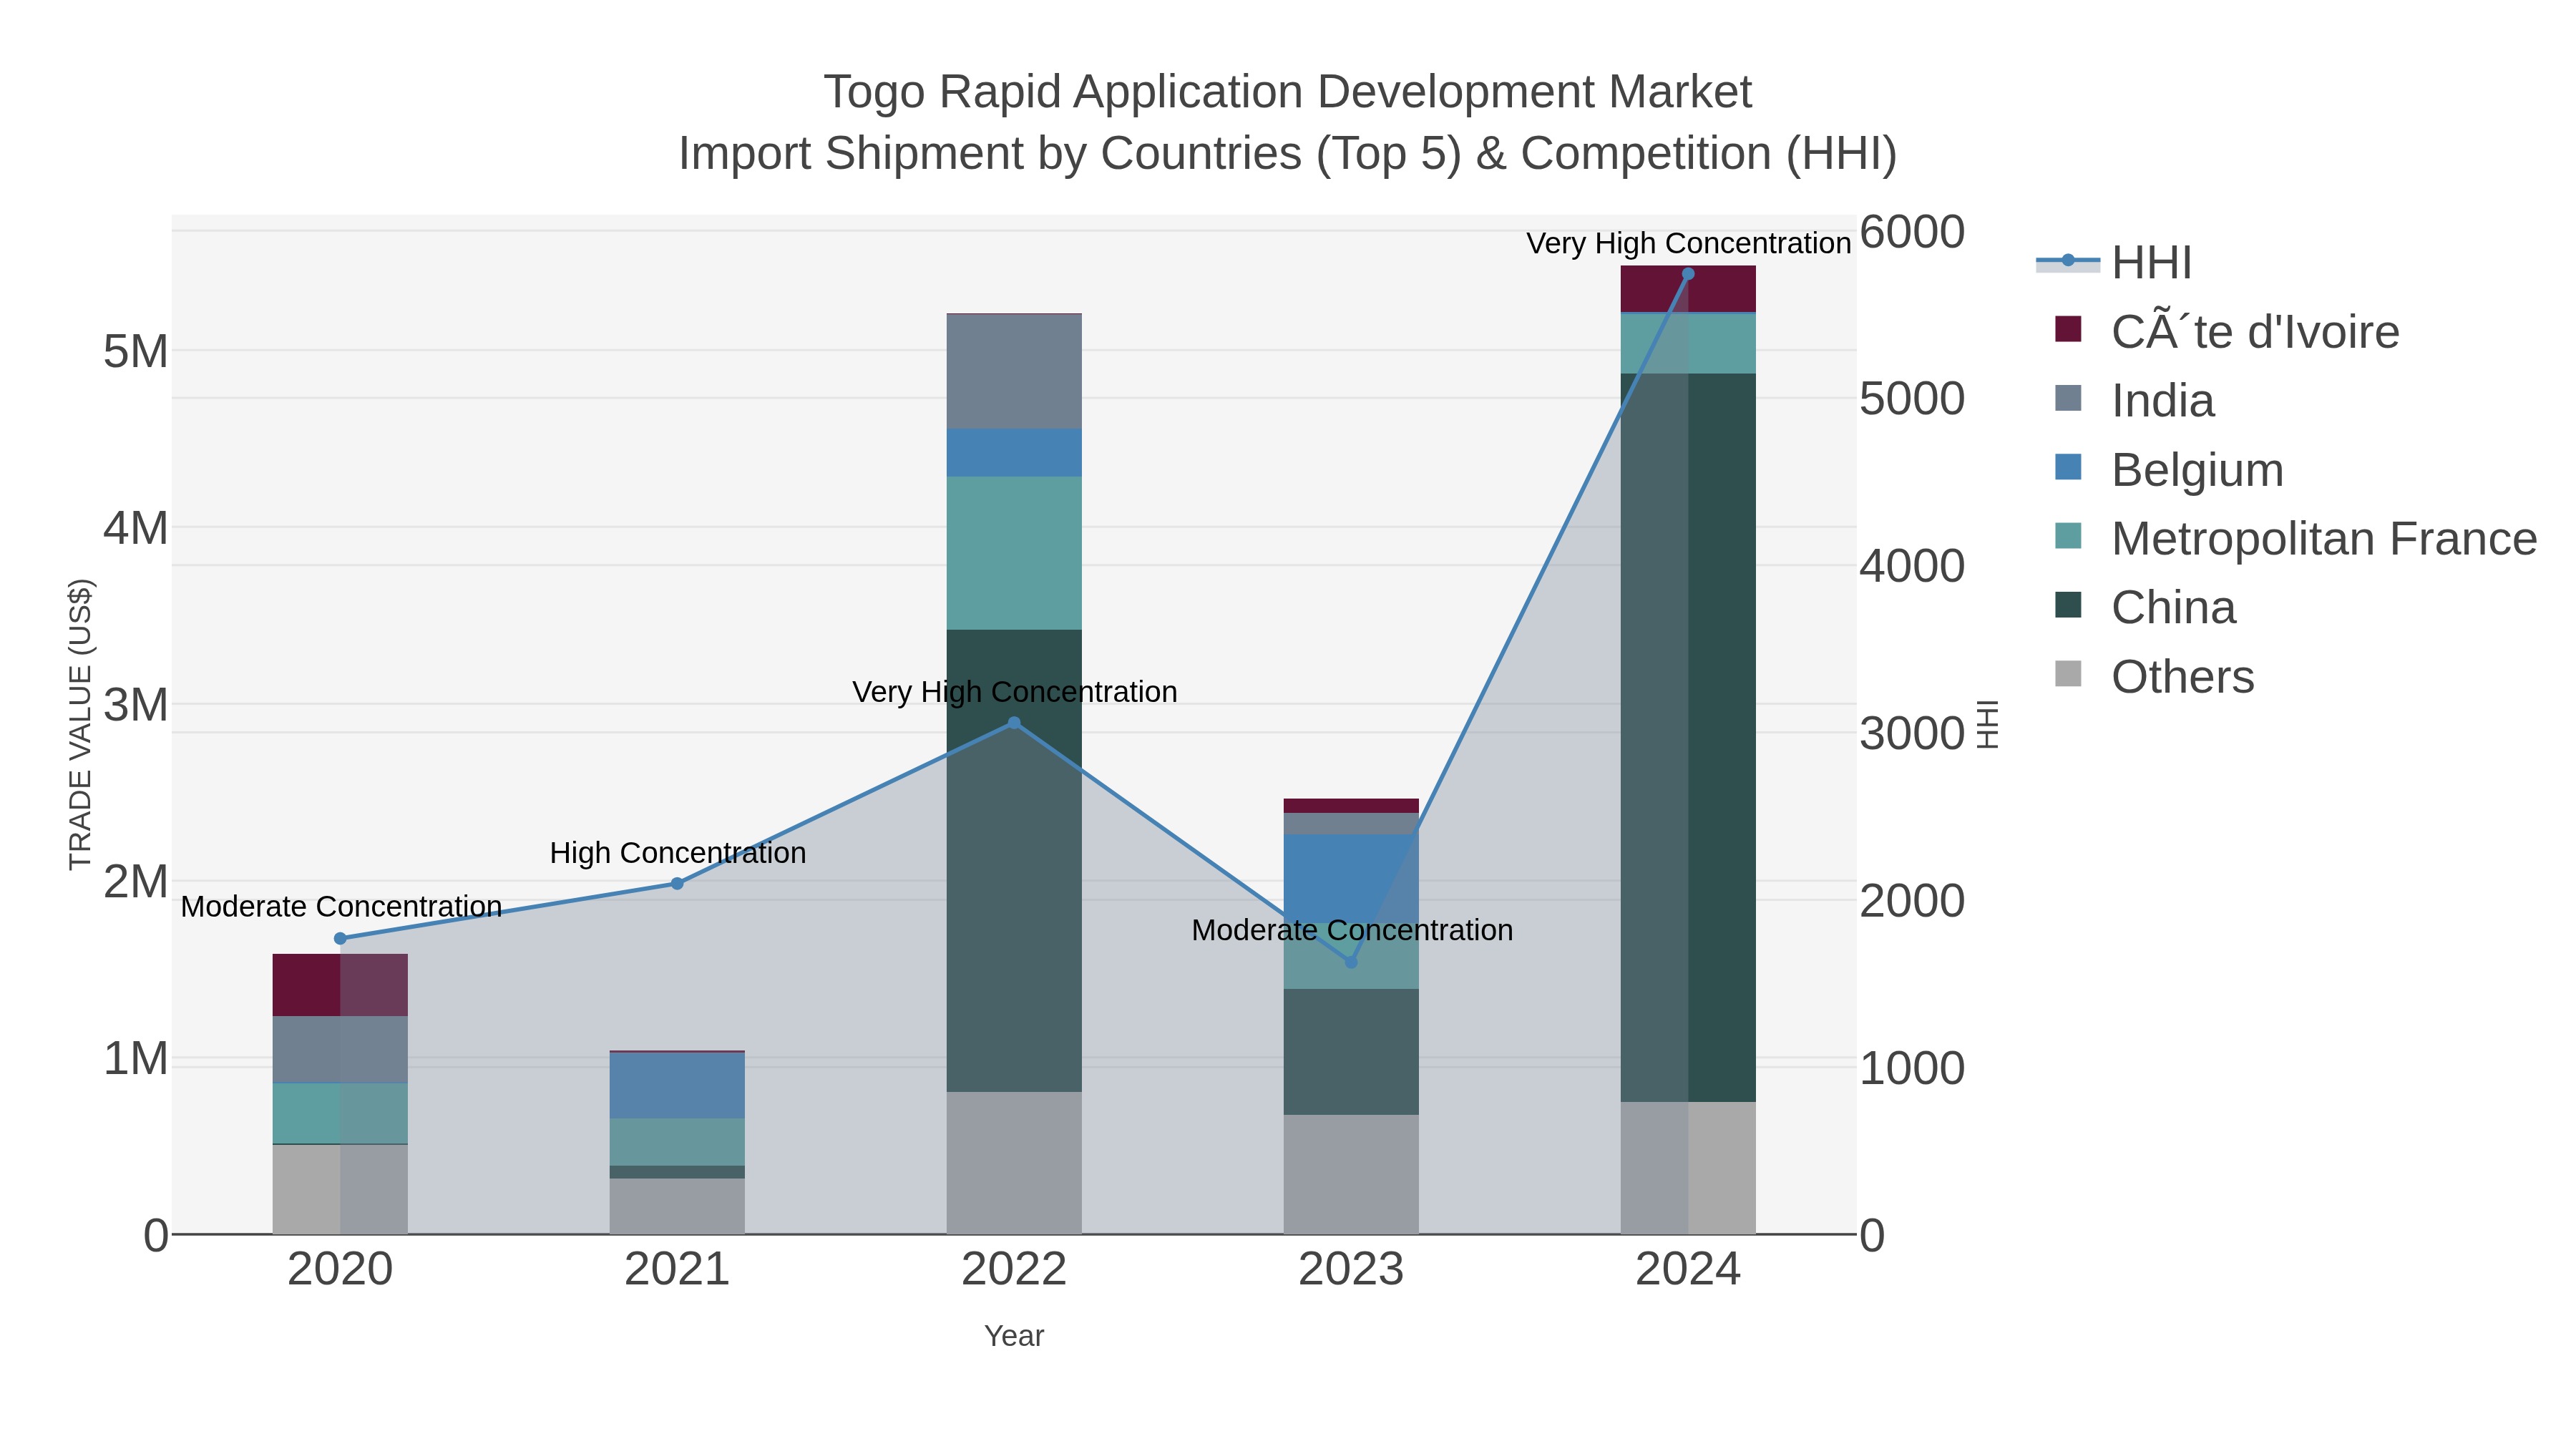The height and width of the screenshot is (1449, 2576).
Task: Click the 'Moderate Concentration' annotation above 2020
Action: tap(341, 907)
